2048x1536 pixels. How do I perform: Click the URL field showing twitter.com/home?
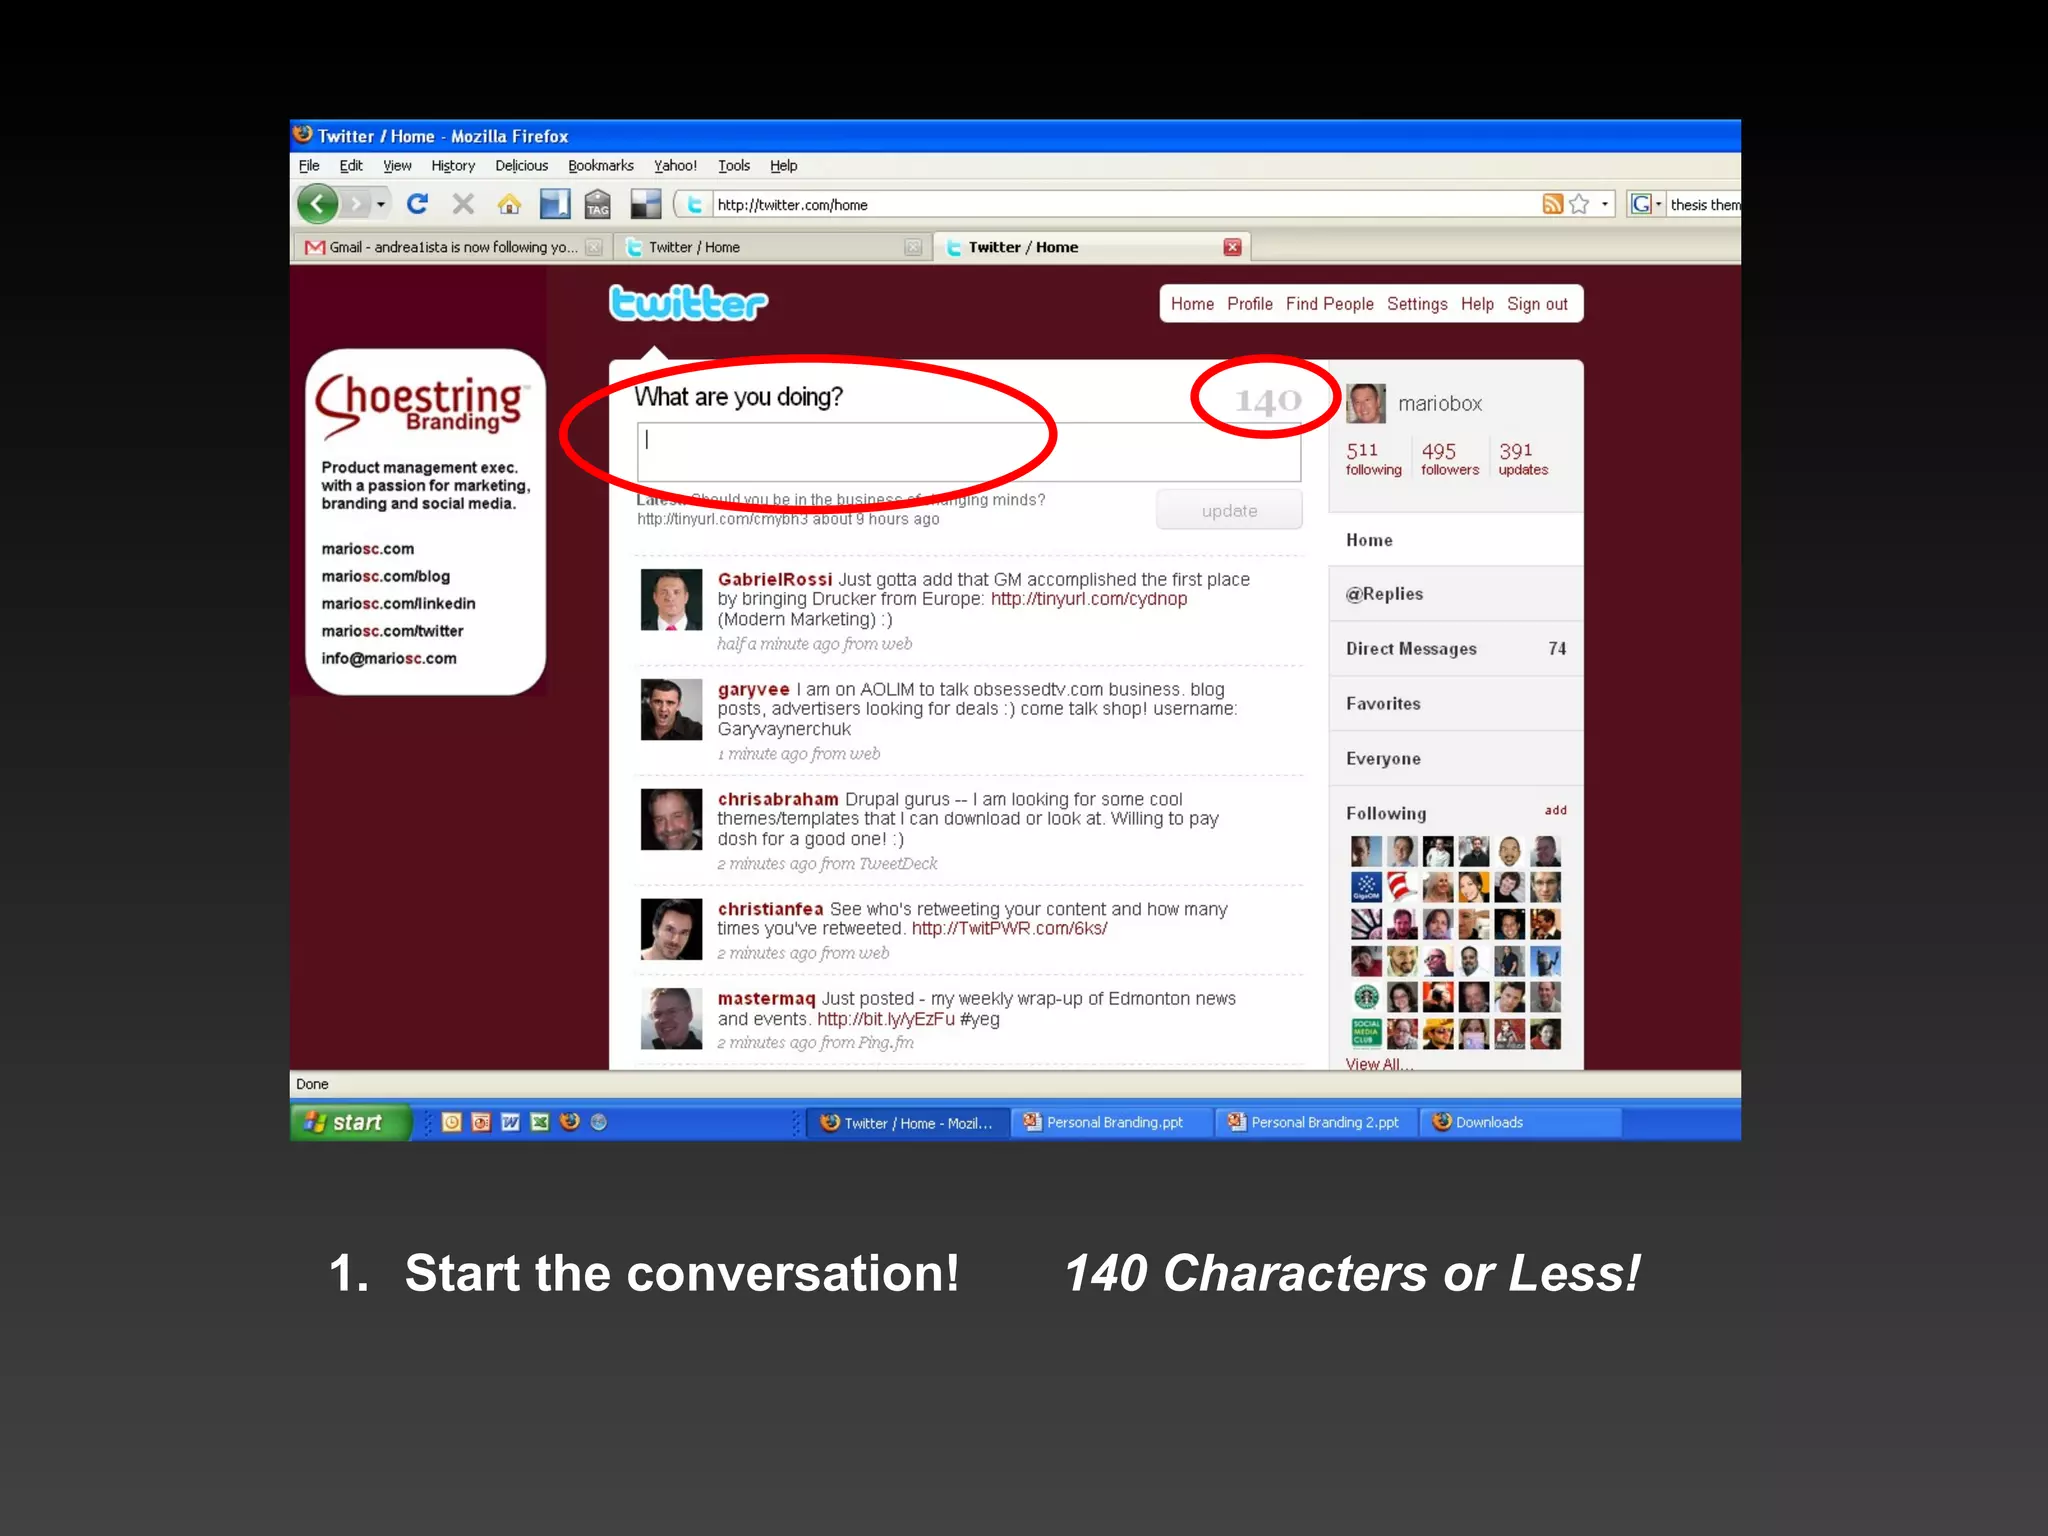coord(1125,204)
